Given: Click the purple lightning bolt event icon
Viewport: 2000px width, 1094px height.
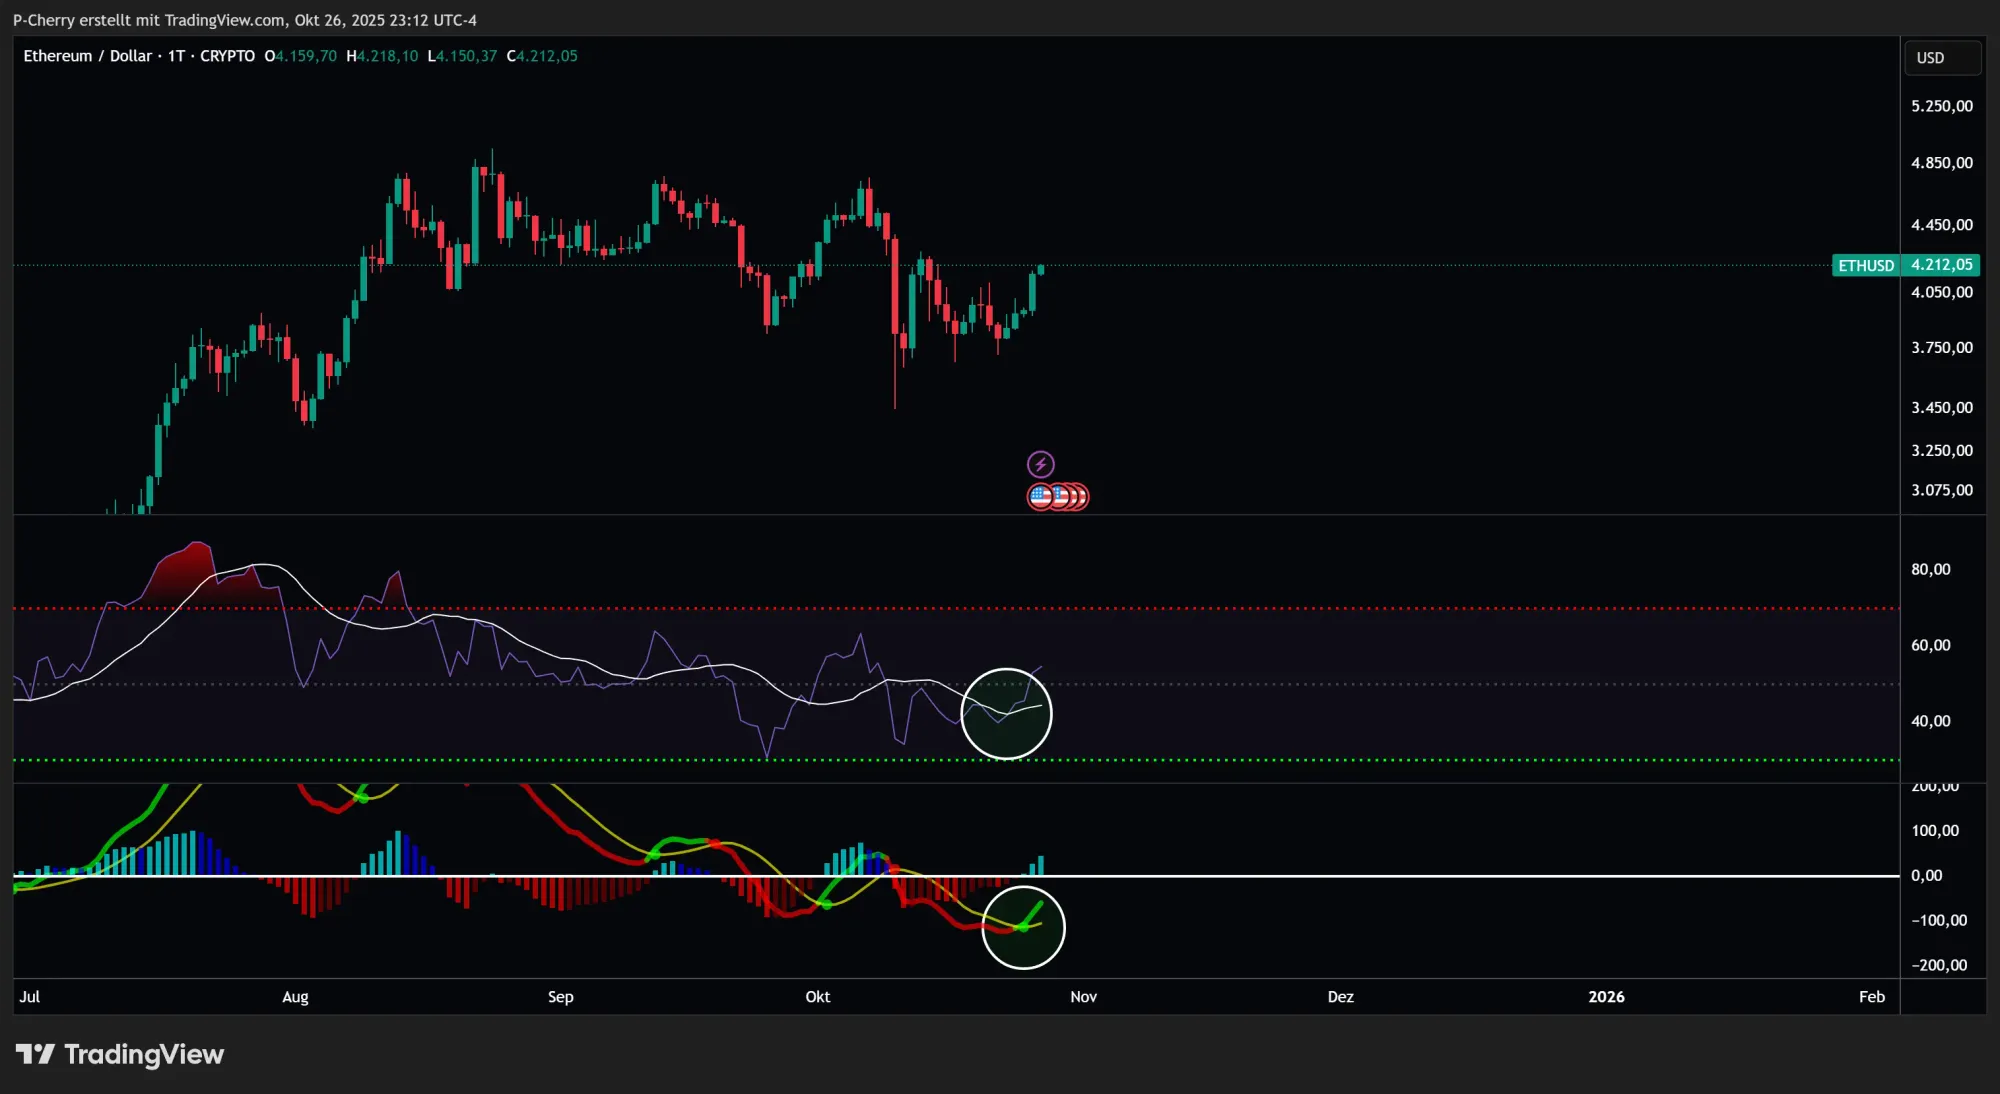Looking at the screenshot, I should (1040, 464).
